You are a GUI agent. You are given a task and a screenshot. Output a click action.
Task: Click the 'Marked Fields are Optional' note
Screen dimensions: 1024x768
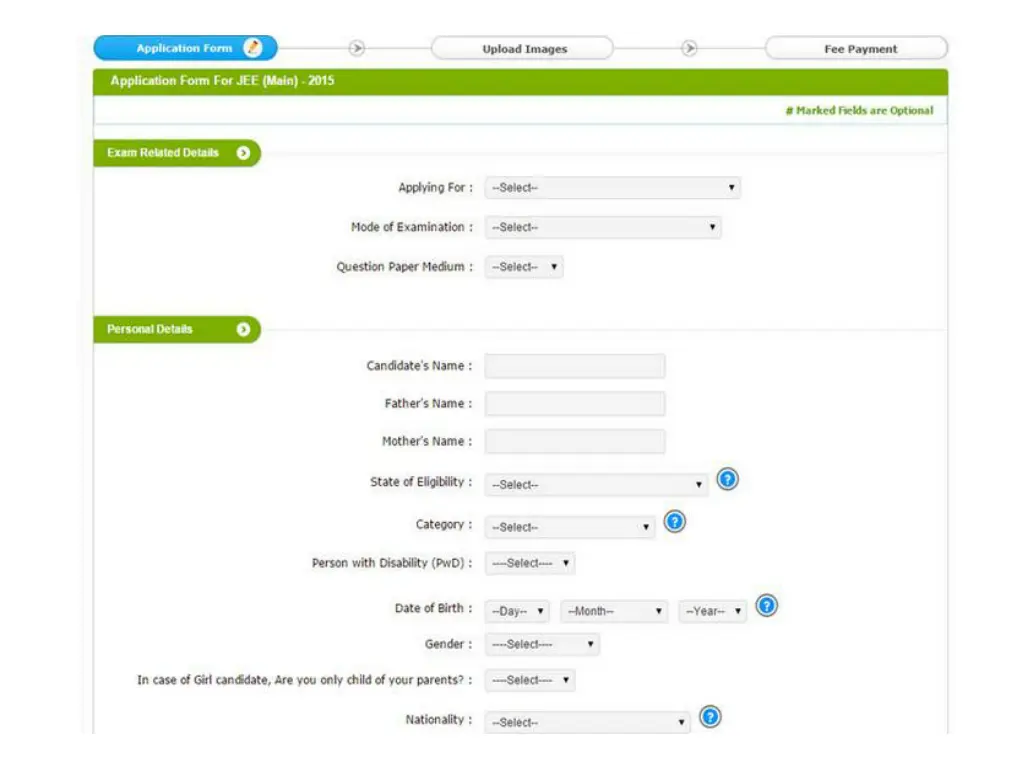pyautogui.click(x=859, y=110)
